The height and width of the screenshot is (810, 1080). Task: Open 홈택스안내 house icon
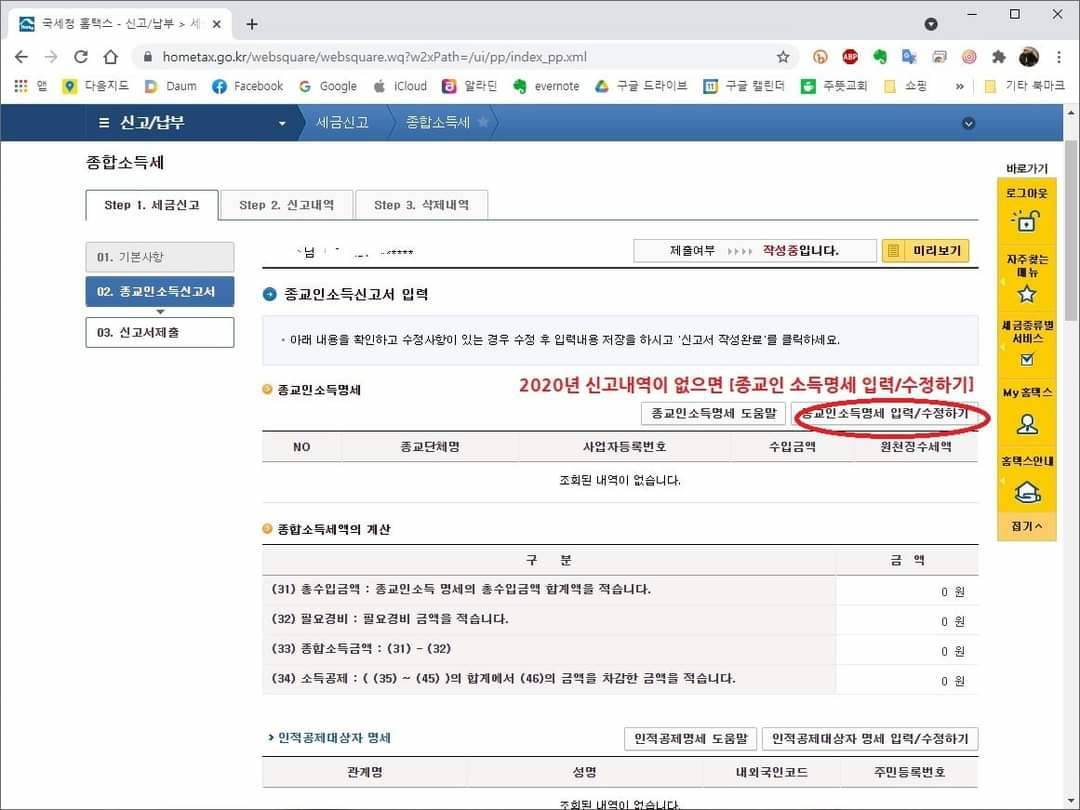1026,492
